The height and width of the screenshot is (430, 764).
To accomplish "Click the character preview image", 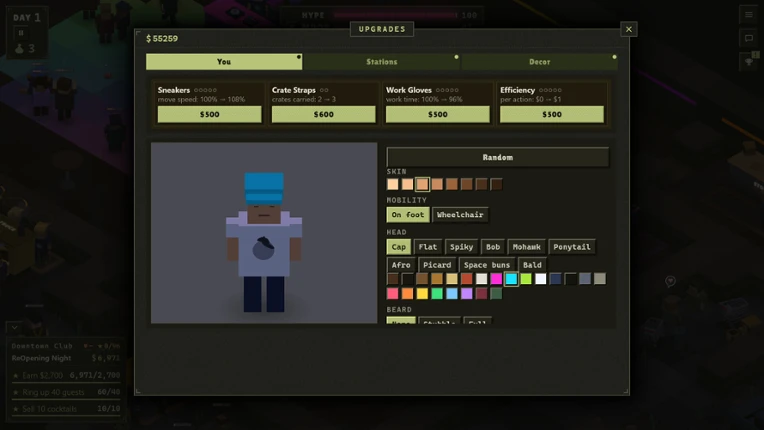I will (x=264, y=233).
